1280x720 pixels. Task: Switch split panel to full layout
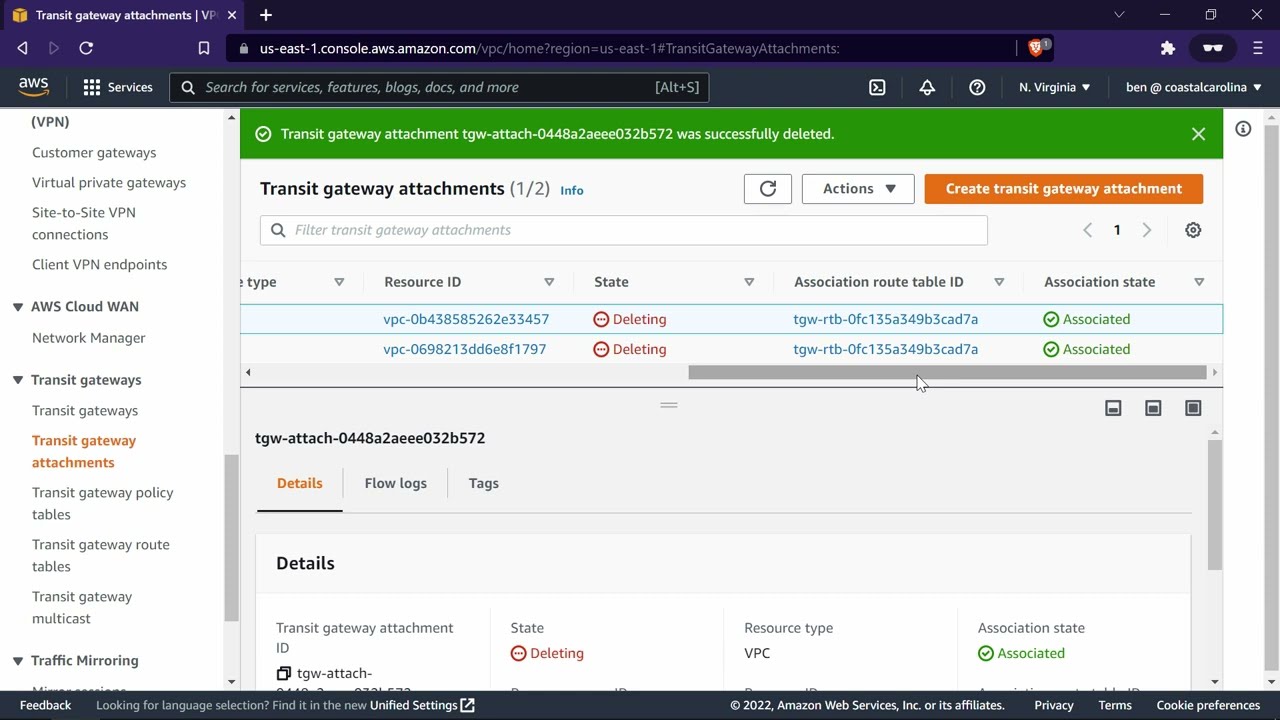(1193, 408)
